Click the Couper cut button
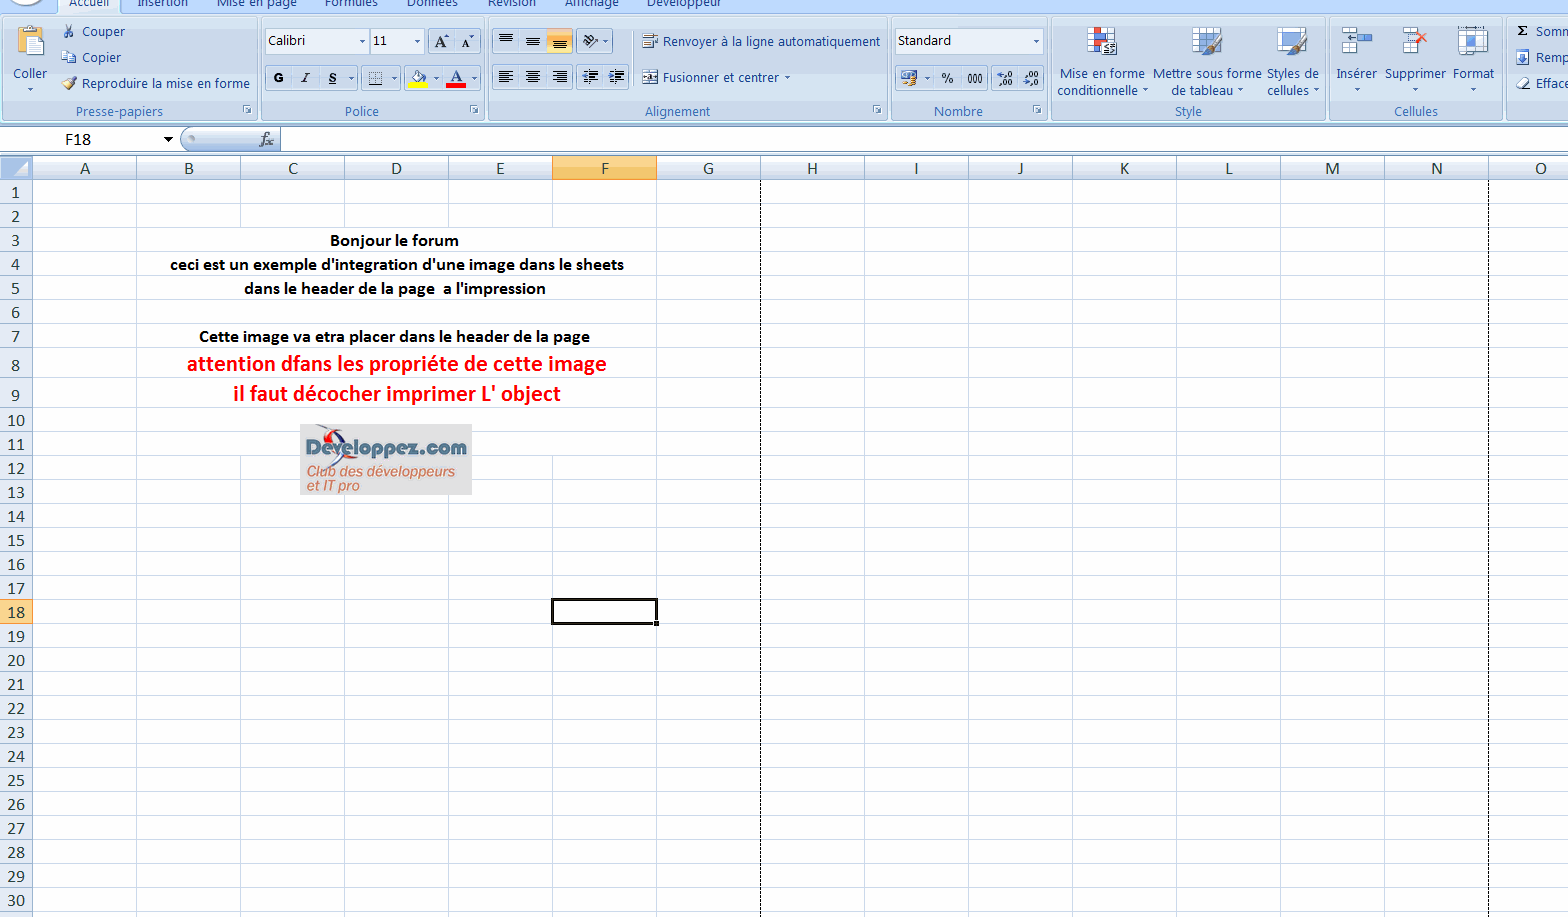Screen dimensions: 1568x917 [93, 32]
